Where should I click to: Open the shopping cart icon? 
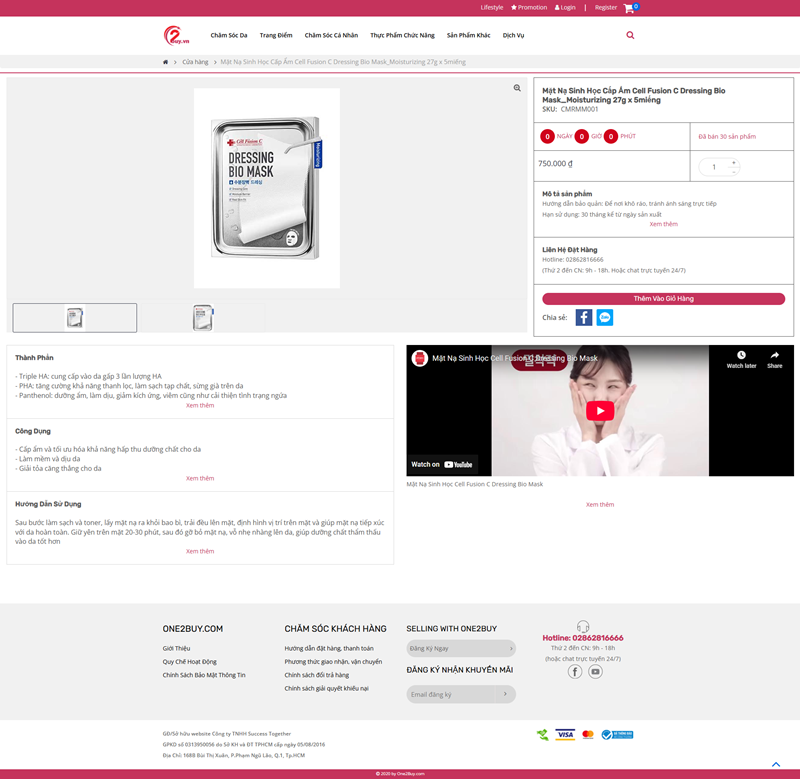click(x=629, y=8)
